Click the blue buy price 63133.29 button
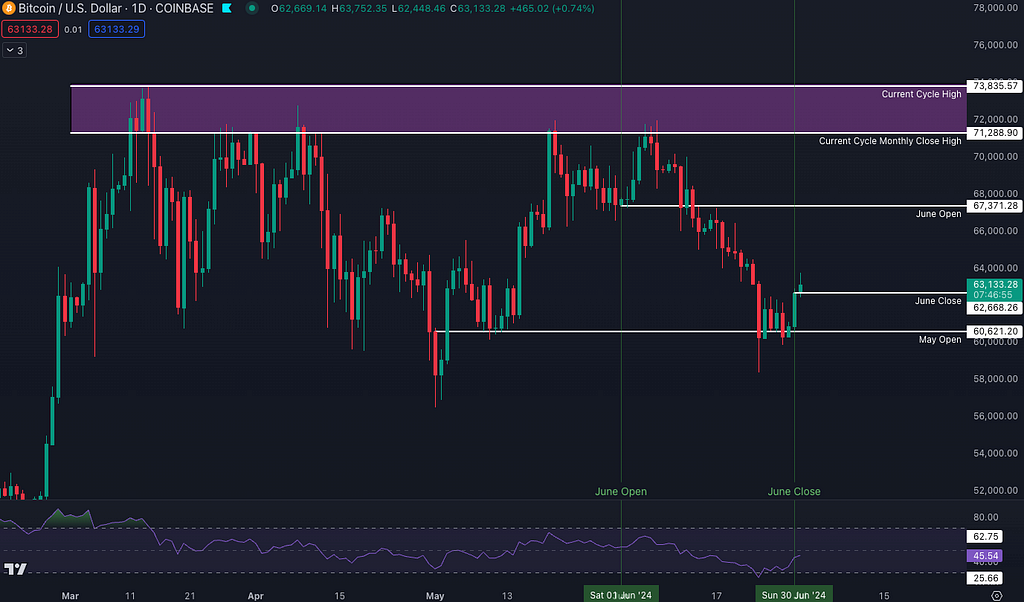The height and width of the screenshot is (602, 1024). pyautogui.click(x=116, y=29)
